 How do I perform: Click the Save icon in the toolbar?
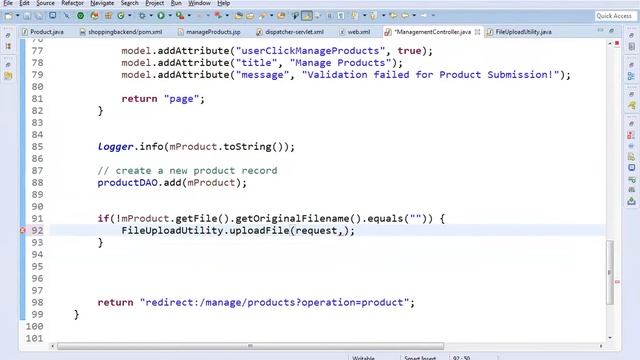pos(27,16)
